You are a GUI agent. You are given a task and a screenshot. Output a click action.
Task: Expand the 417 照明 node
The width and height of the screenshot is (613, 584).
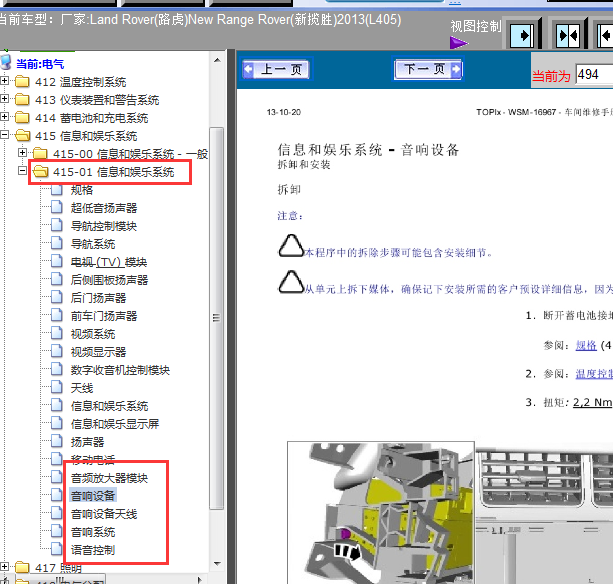(4, 566)
